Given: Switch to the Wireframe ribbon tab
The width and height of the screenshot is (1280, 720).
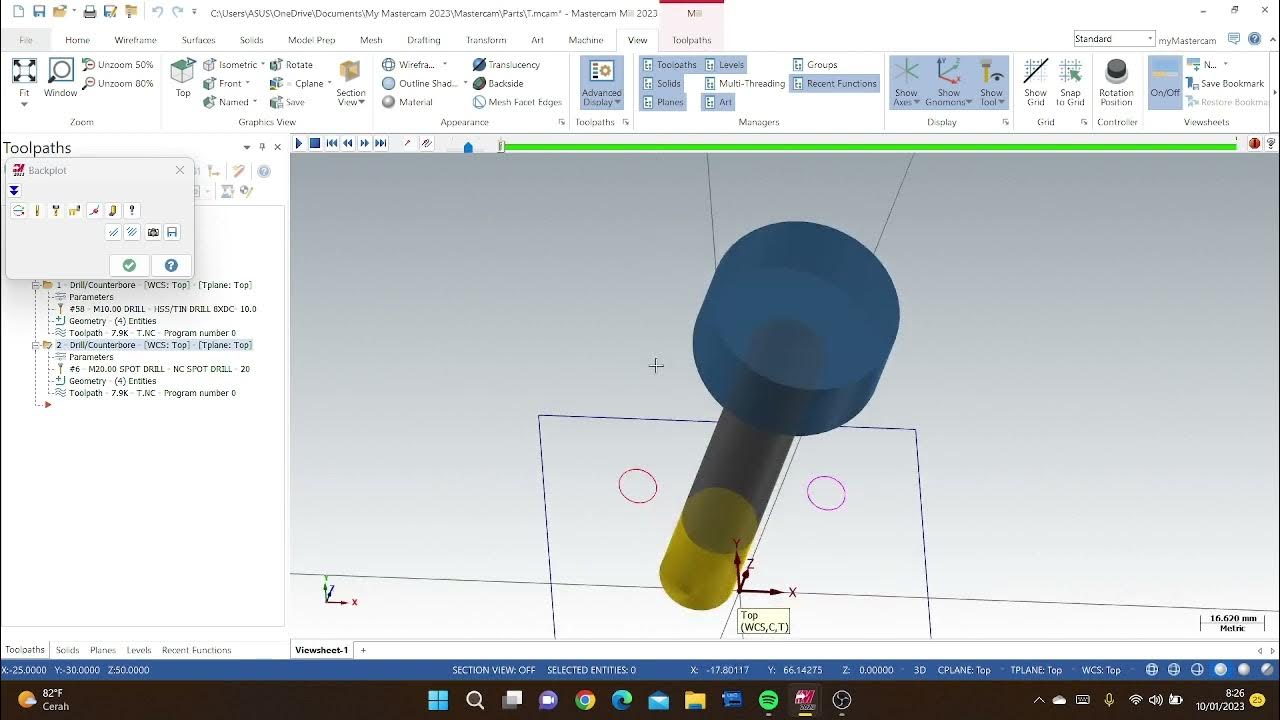Looking at the screenshot, I should click(x=135, y=40).
